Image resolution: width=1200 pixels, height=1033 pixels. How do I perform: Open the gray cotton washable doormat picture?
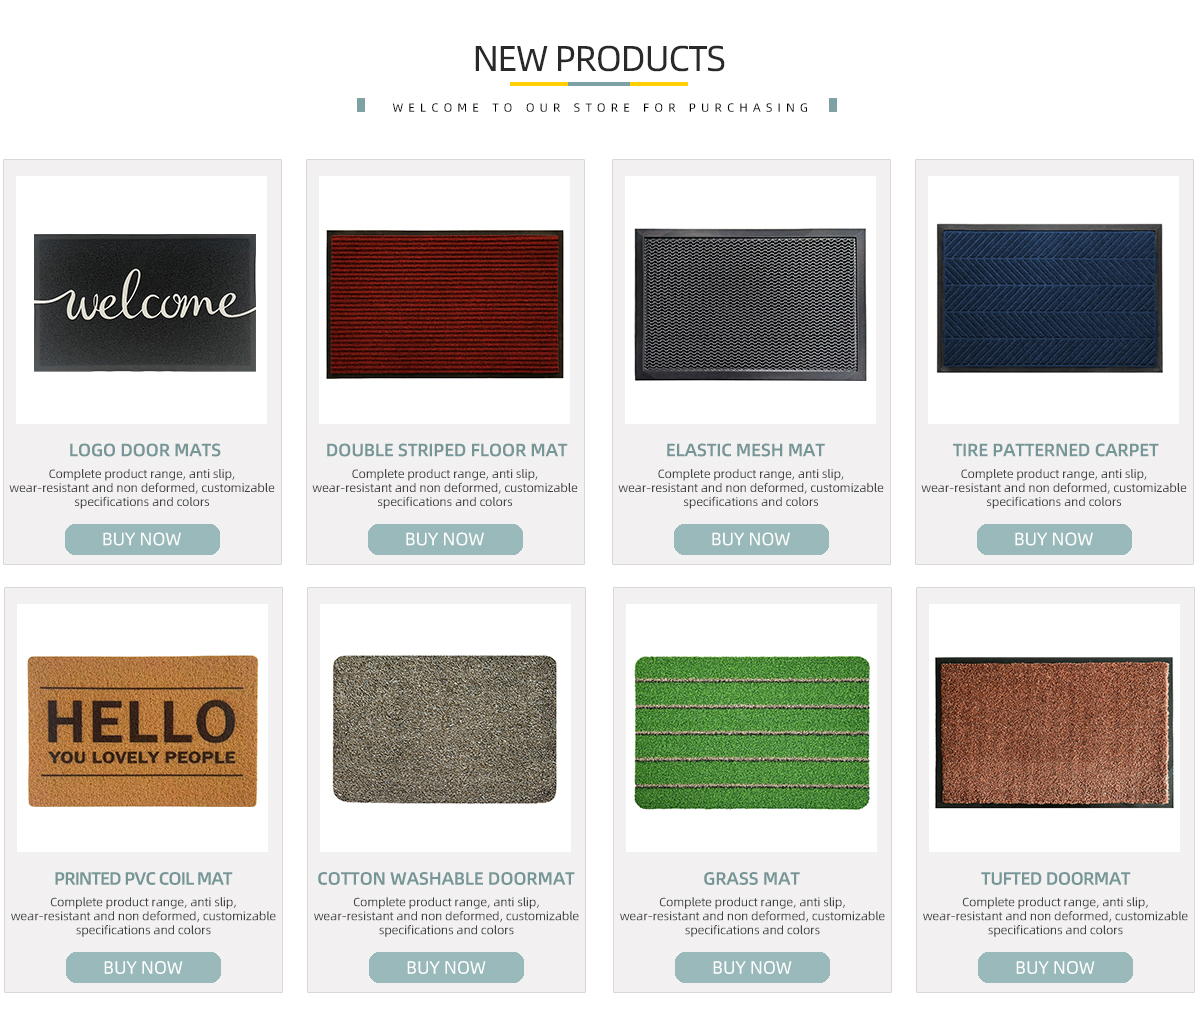[x=446, y=728]
